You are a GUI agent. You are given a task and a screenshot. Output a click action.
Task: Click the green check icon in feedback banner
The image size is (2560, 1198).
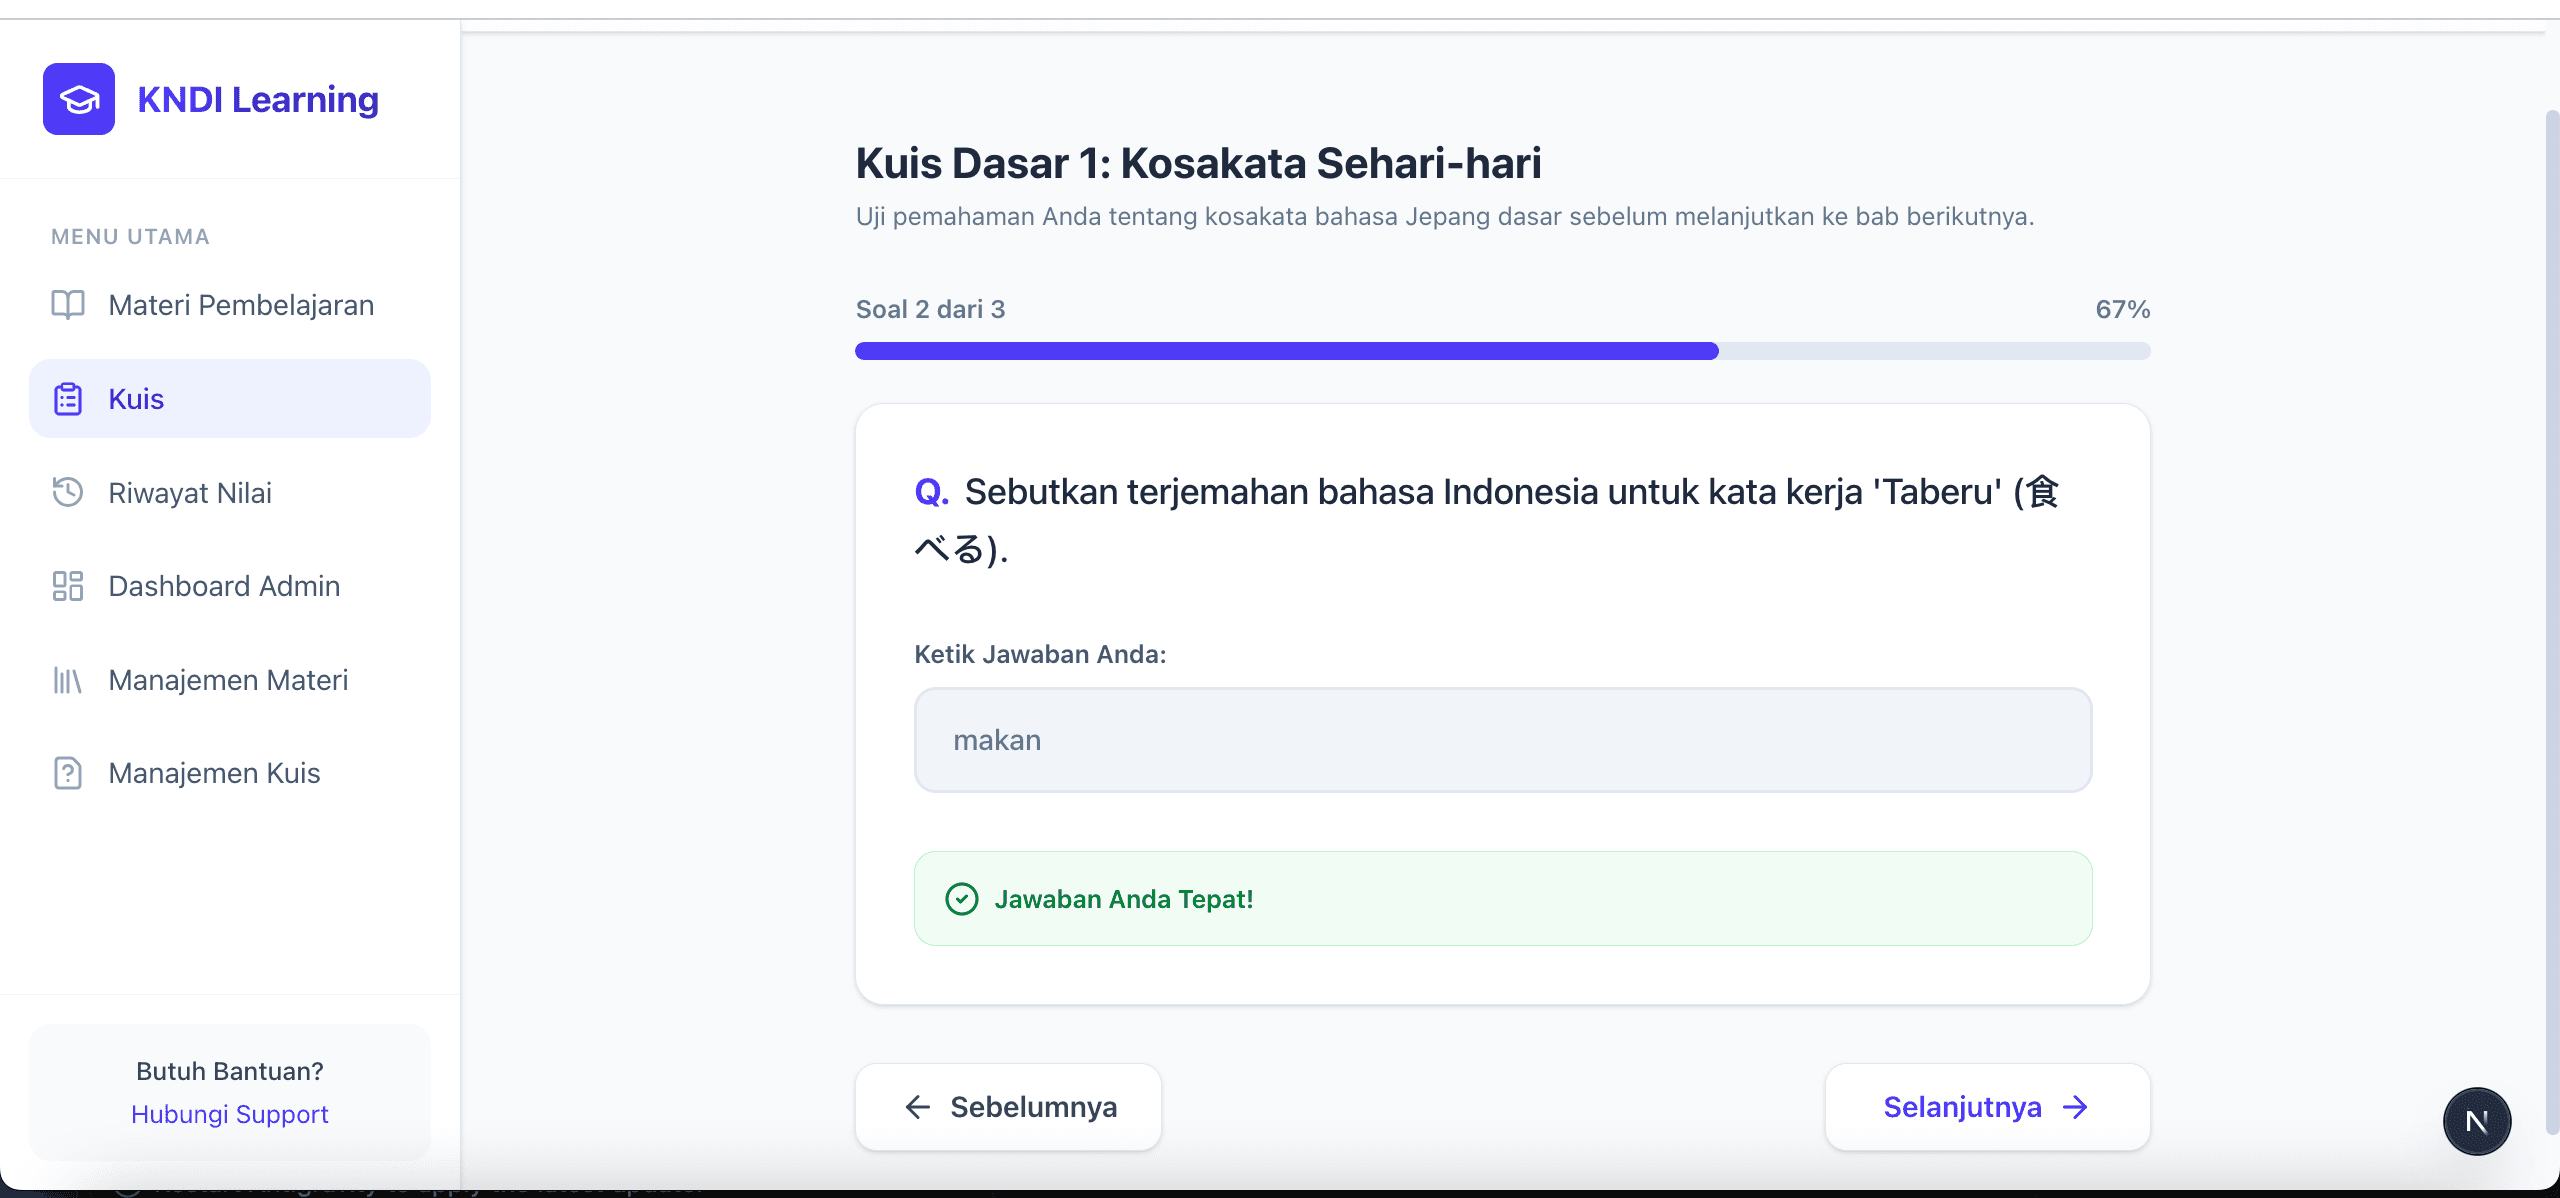(x=962, y=899)
